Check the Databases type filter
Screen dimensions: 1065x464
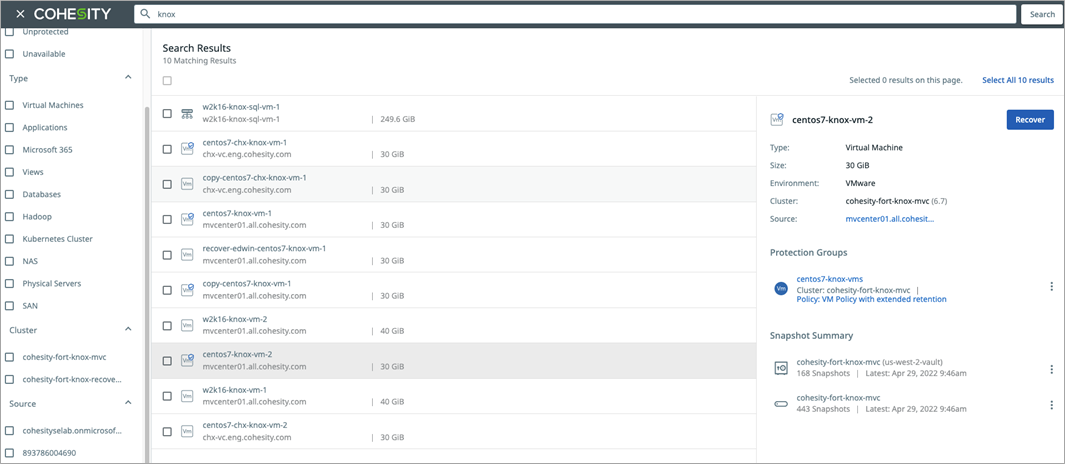[10, 194]
